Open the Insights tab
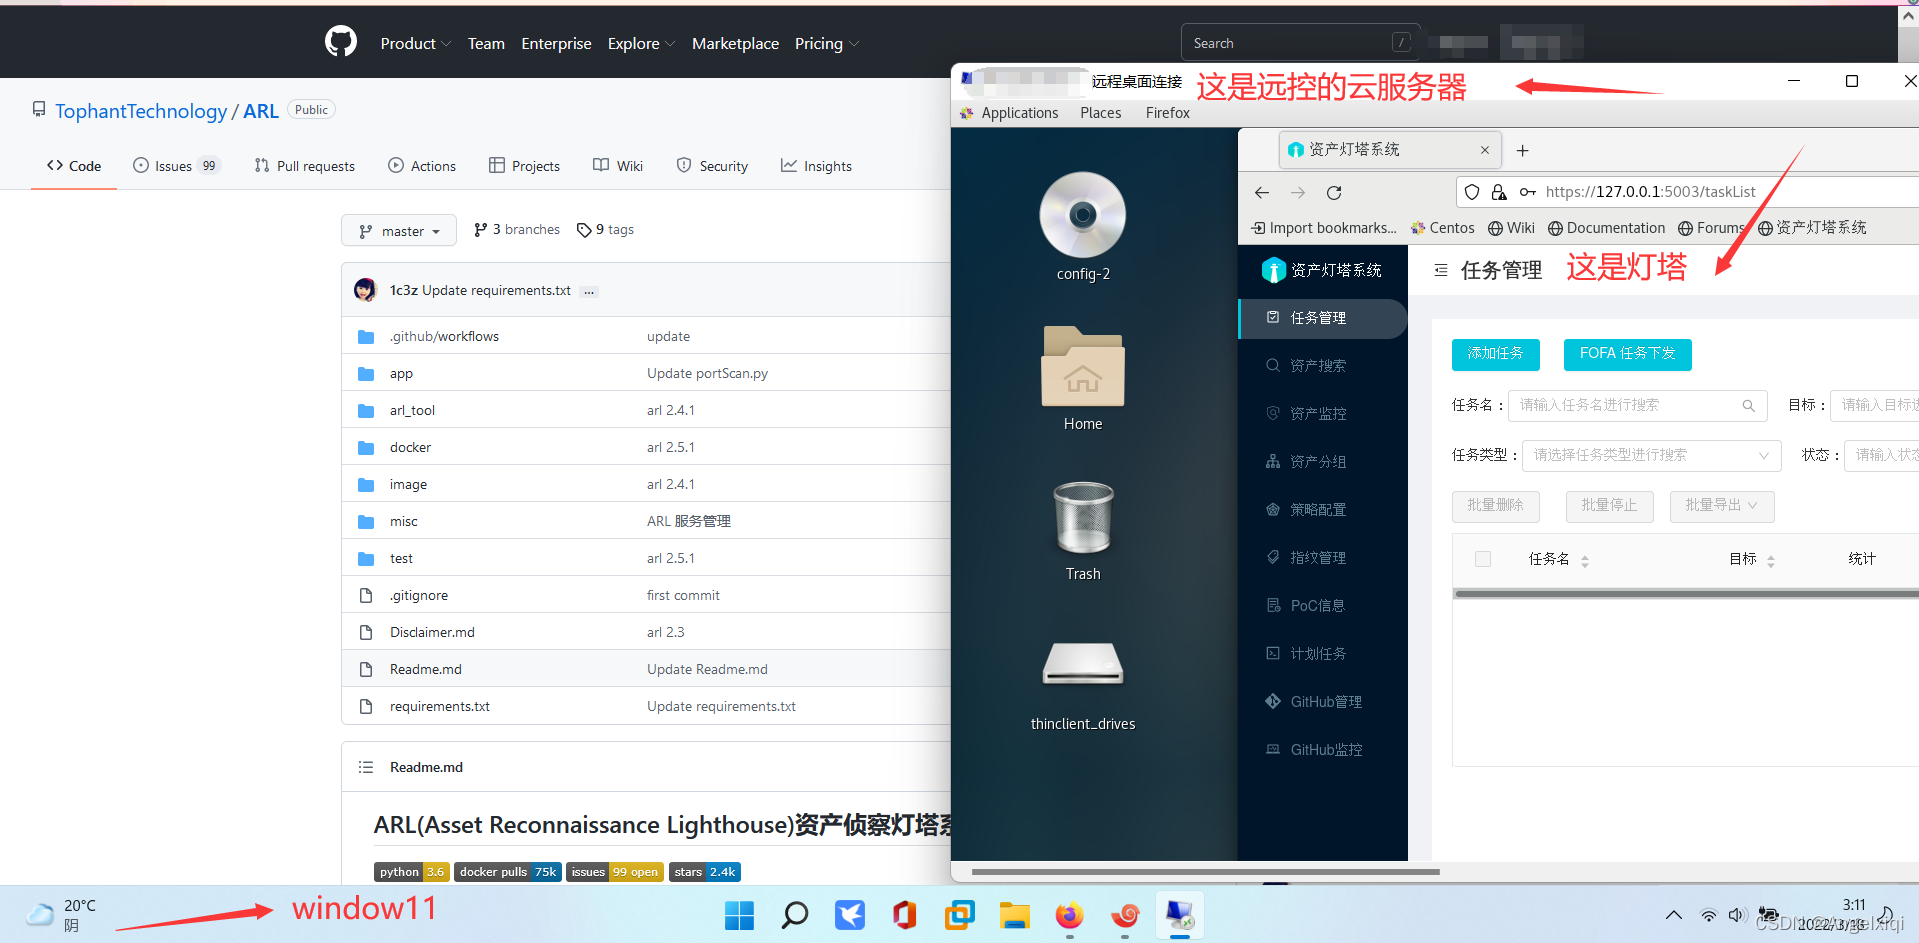 click(817, 166)
